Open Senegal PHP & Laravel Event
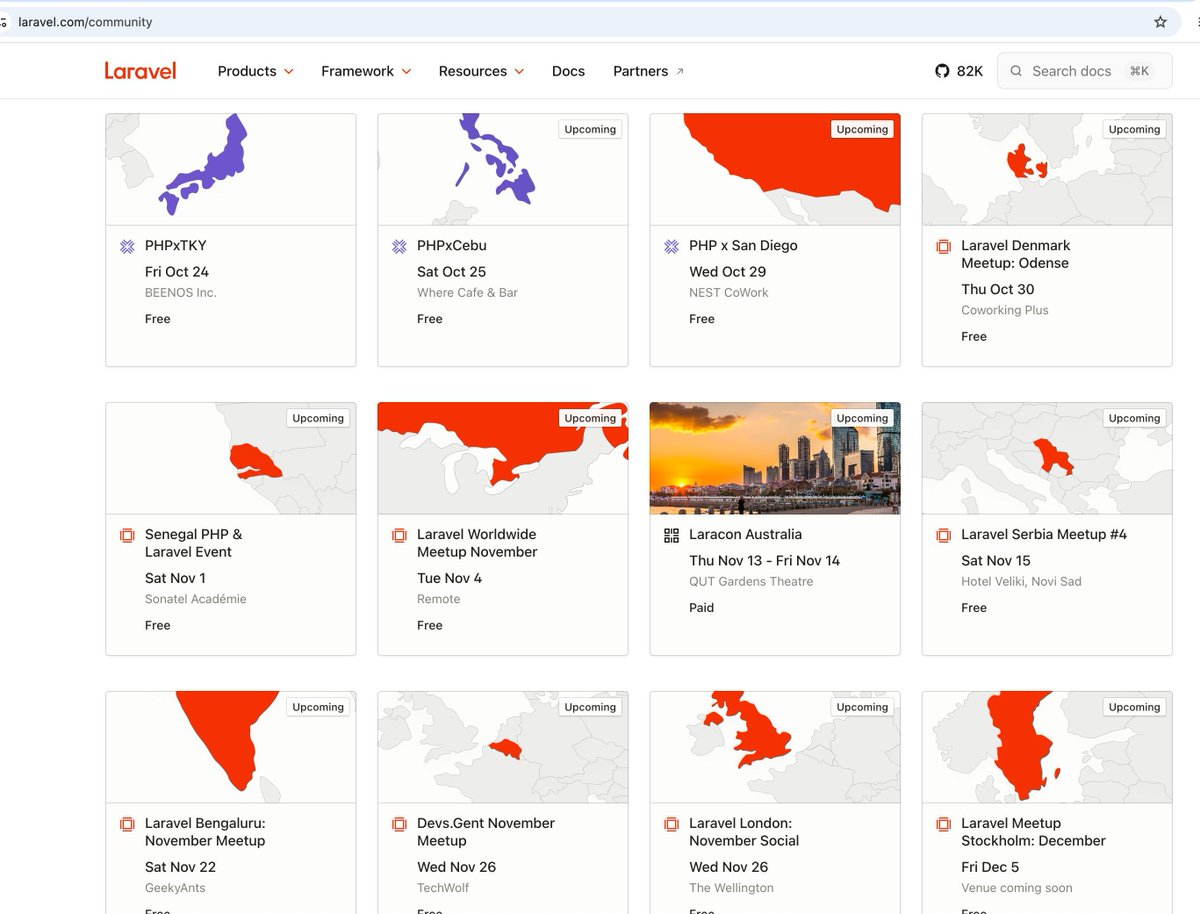The image size is (1200, 914). tap(194, 543)
